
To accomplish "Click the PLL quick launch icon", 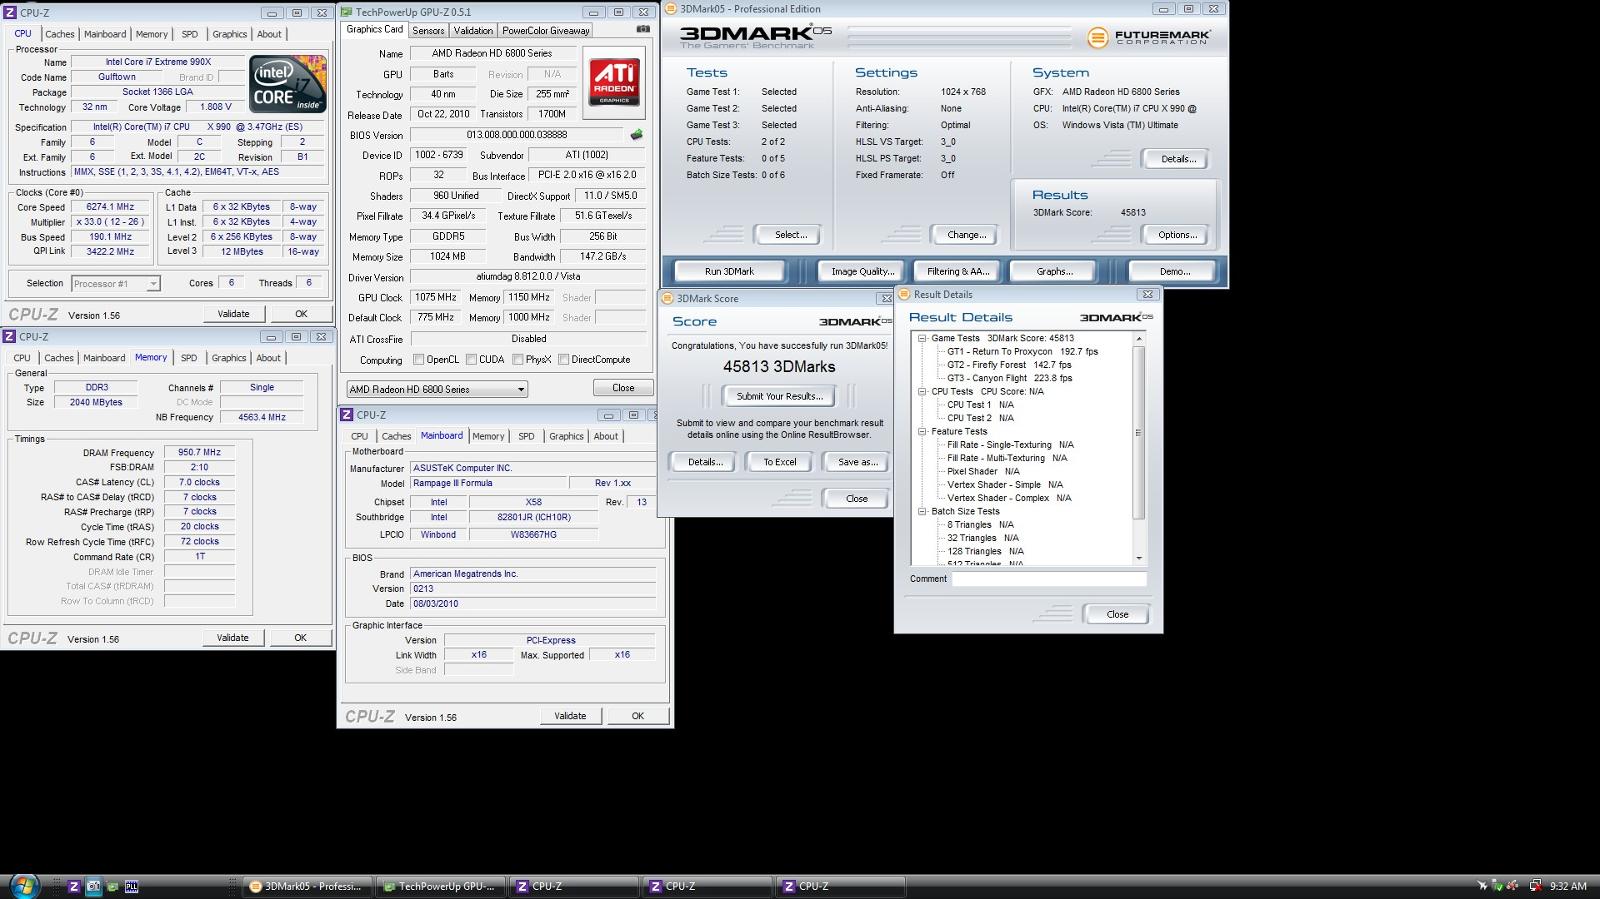I will pos(131,886).
